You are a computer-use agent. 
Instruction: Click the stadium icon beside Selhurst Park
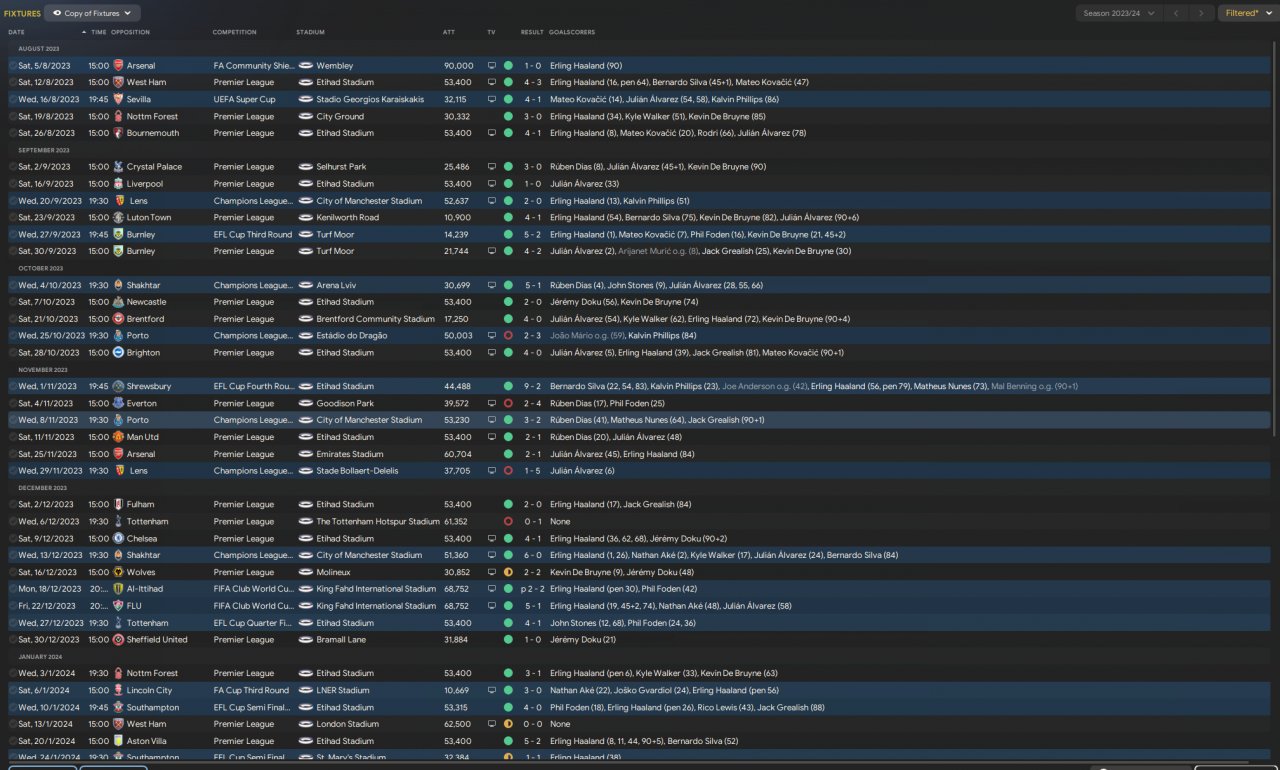[305, 167]
